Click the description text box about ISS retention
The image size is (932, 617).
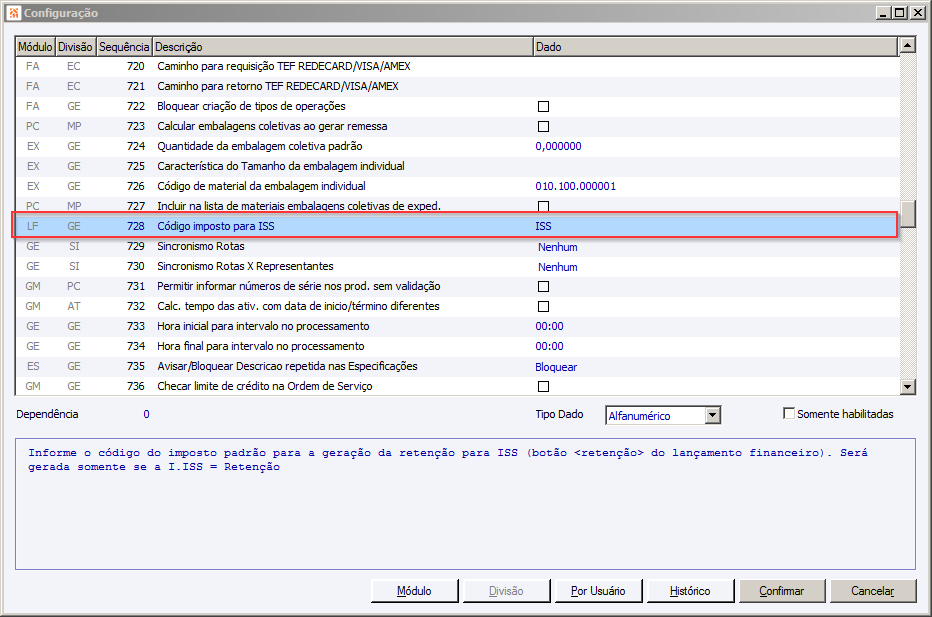(x=465, y=504)
